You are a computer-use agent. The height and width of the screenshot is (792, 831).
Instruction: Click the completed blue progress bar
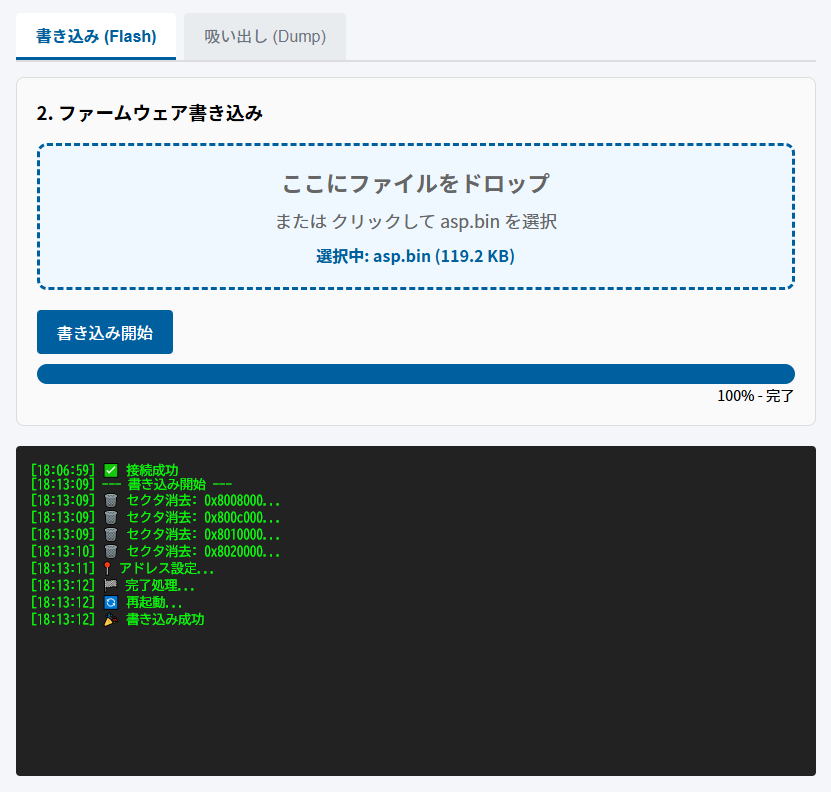416,374
